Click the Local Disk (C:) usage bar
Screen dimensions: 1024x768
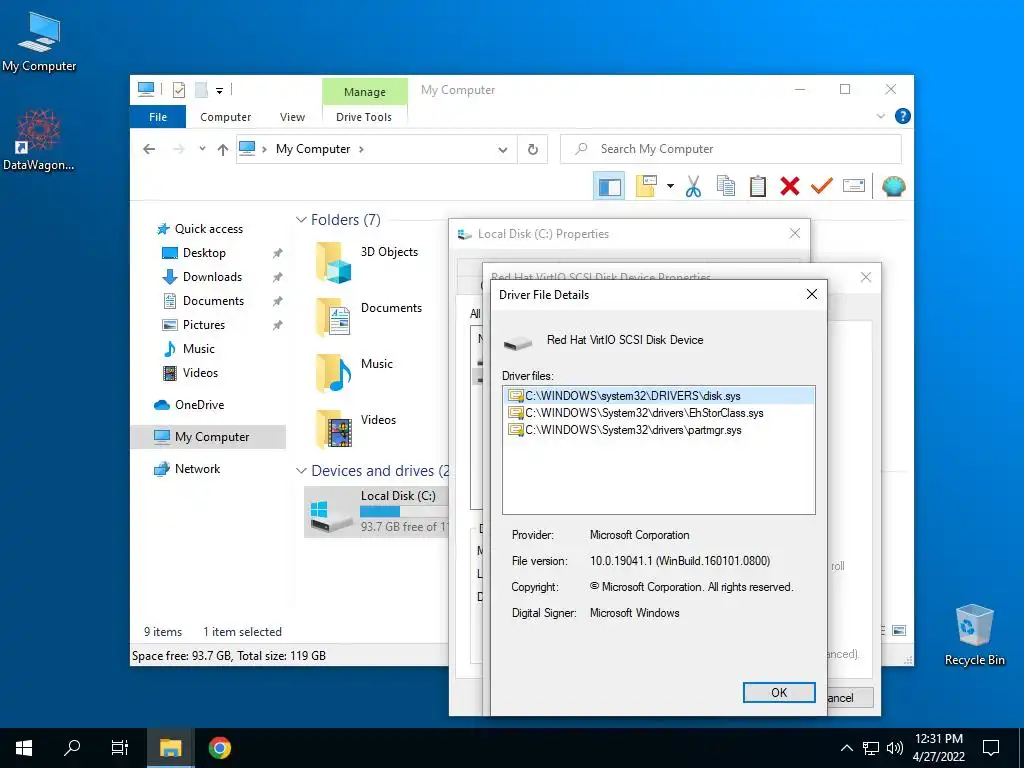(403, 511)
